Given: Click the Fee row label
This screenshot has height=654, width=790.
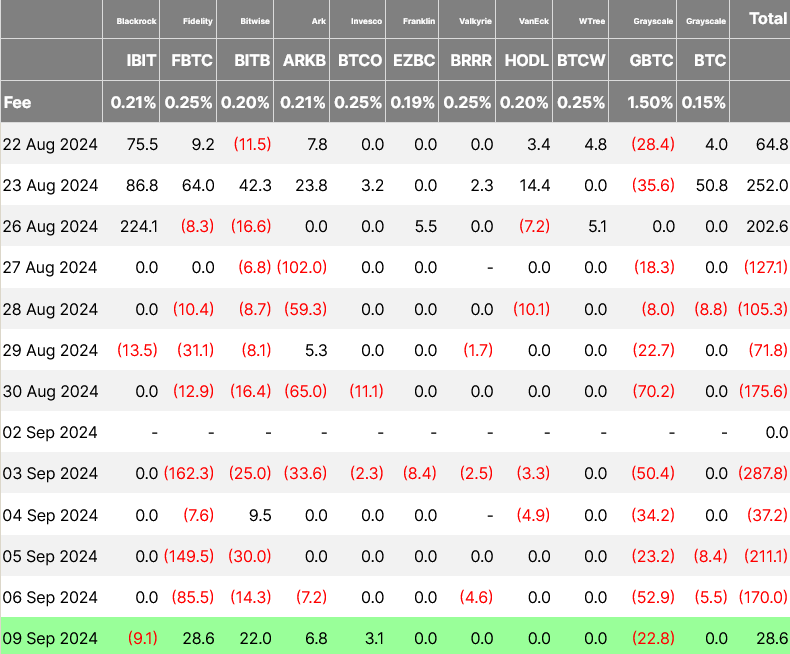Looking at the screenshot, I should tap(17, 102).
